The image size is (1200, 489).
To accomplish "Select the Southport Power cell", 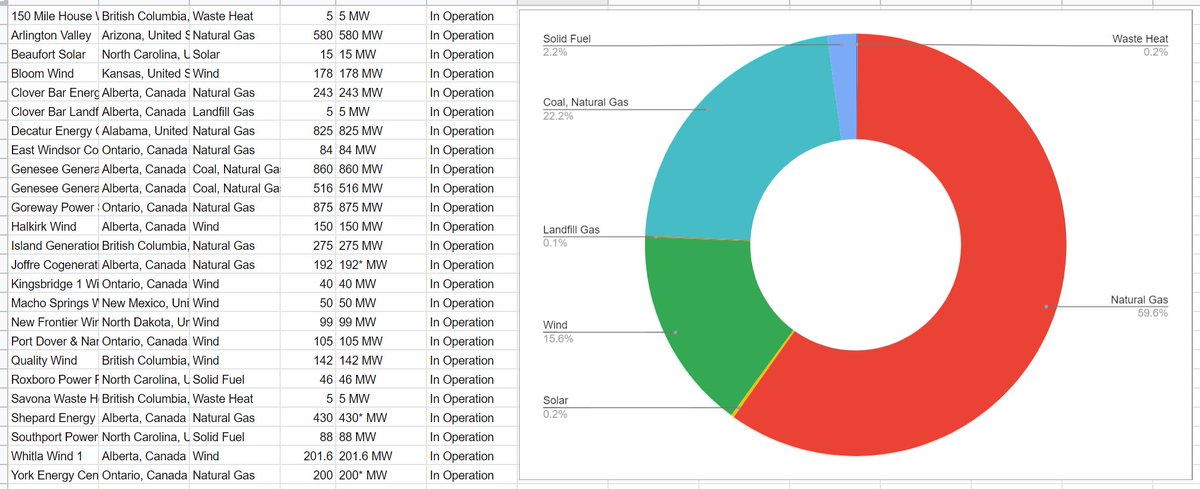I will (x=52, y=437).
